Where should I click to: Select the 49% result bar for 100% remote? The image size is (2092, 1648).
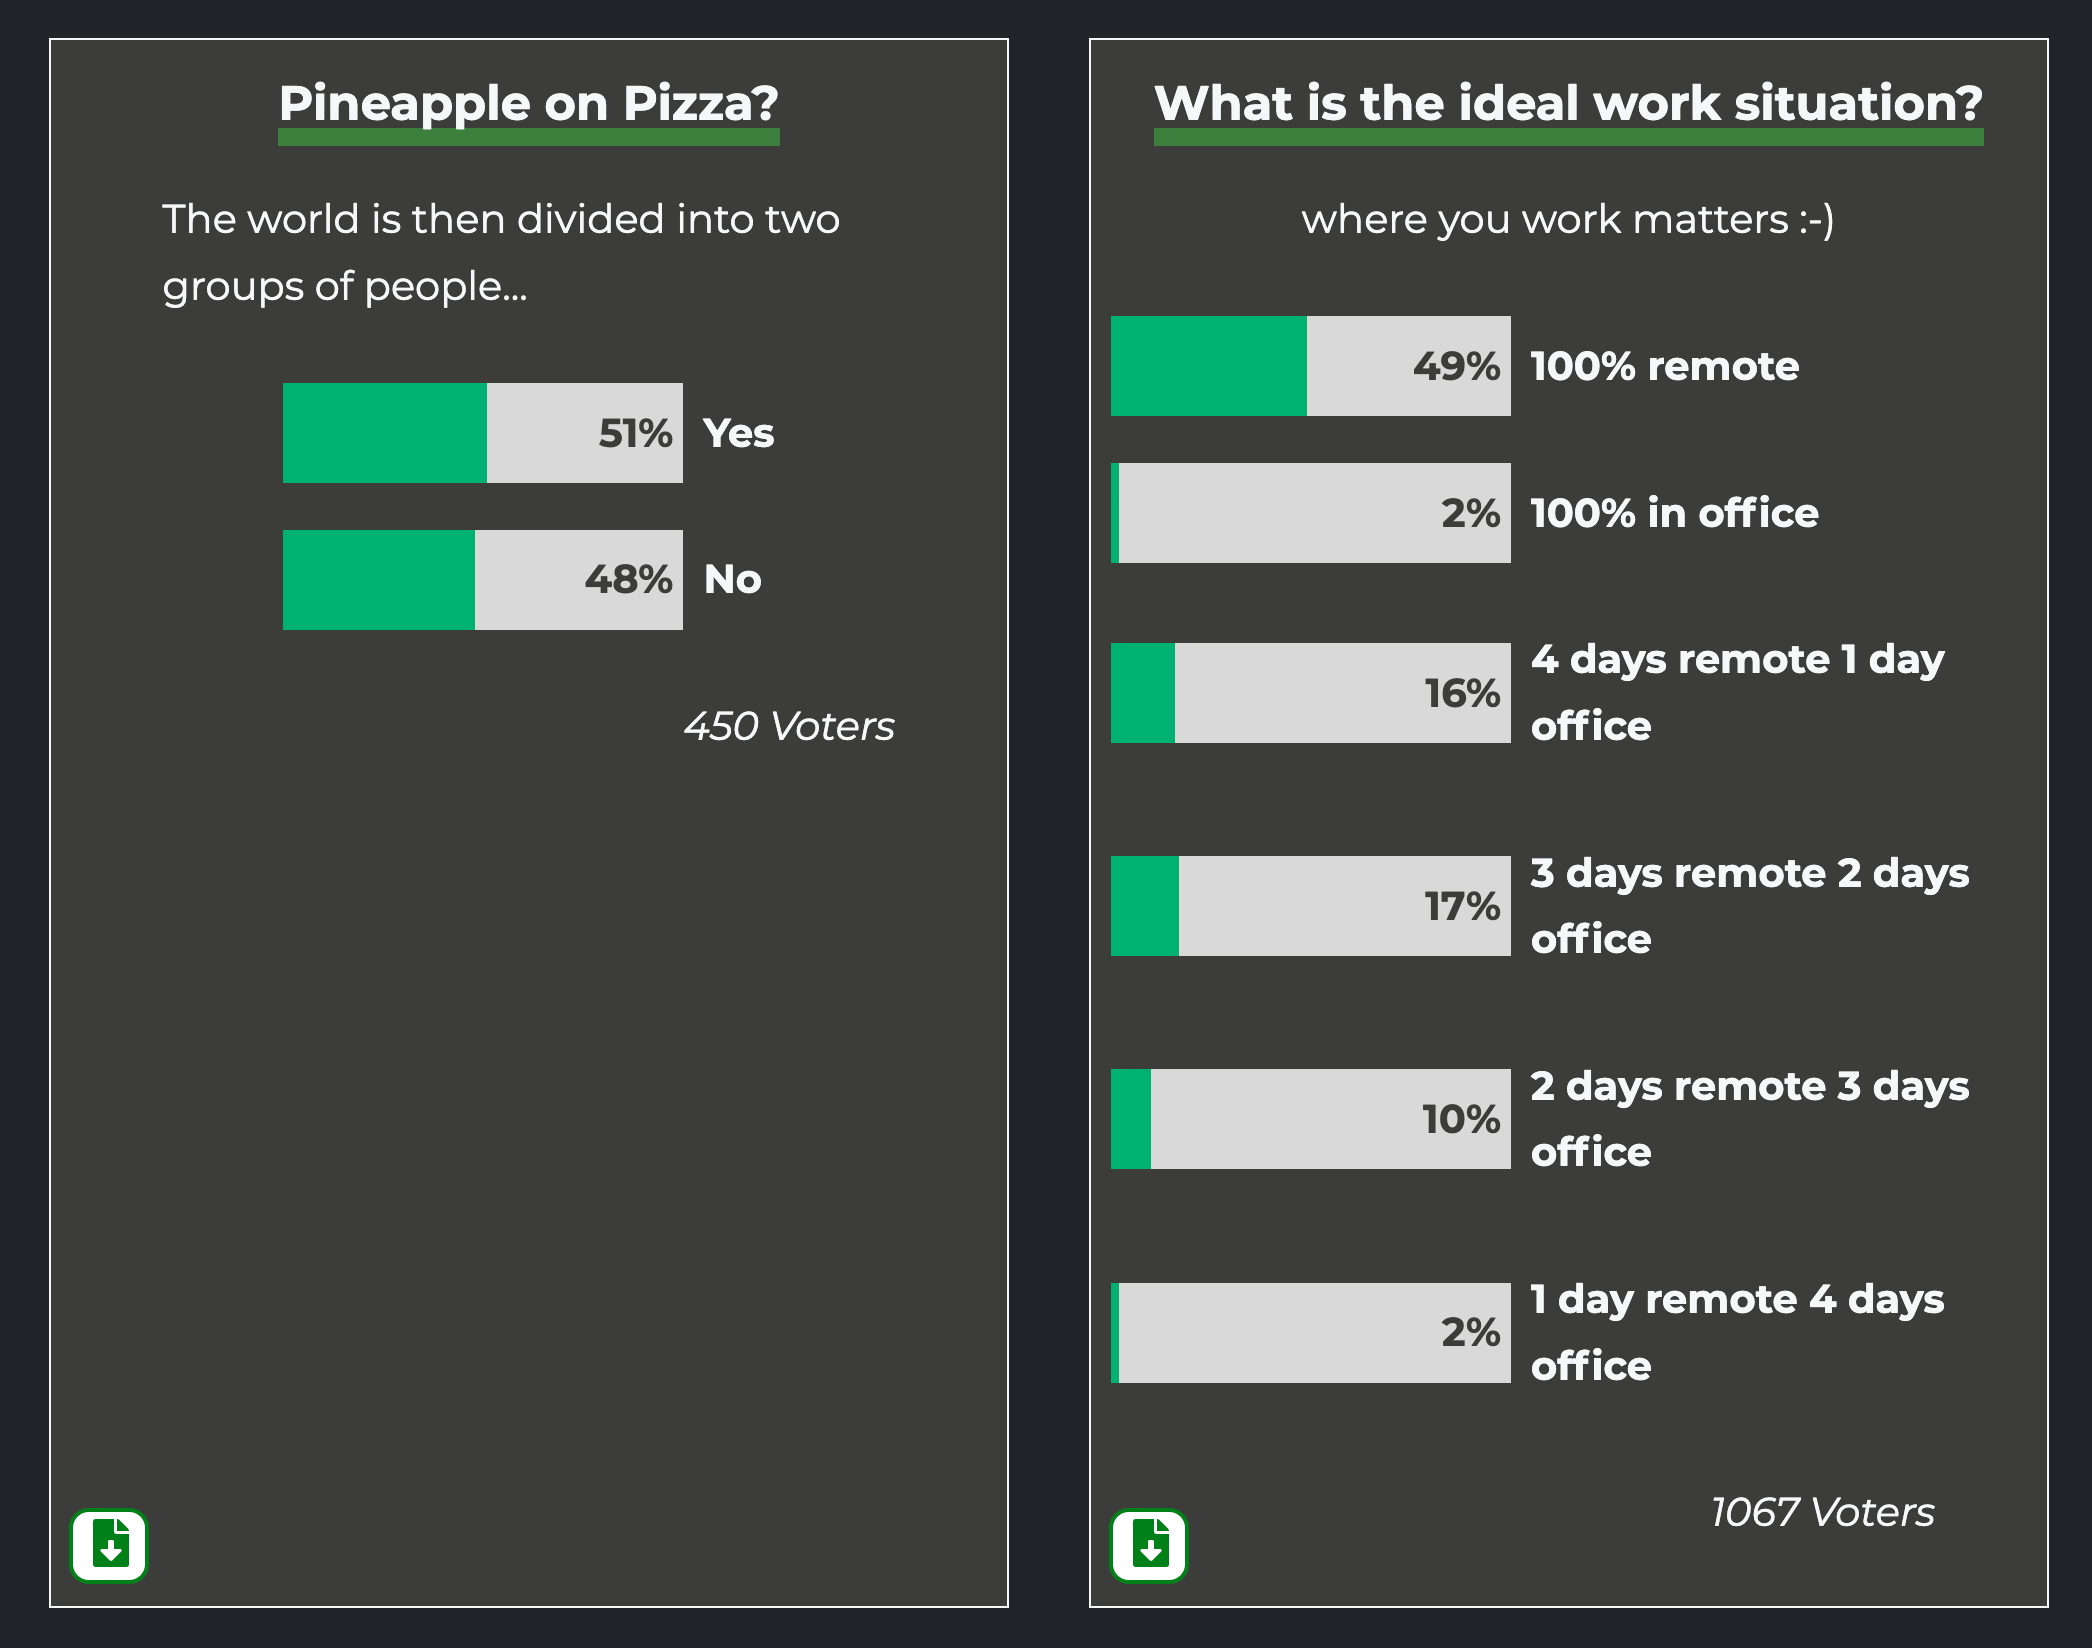[x=1310, y=366]
